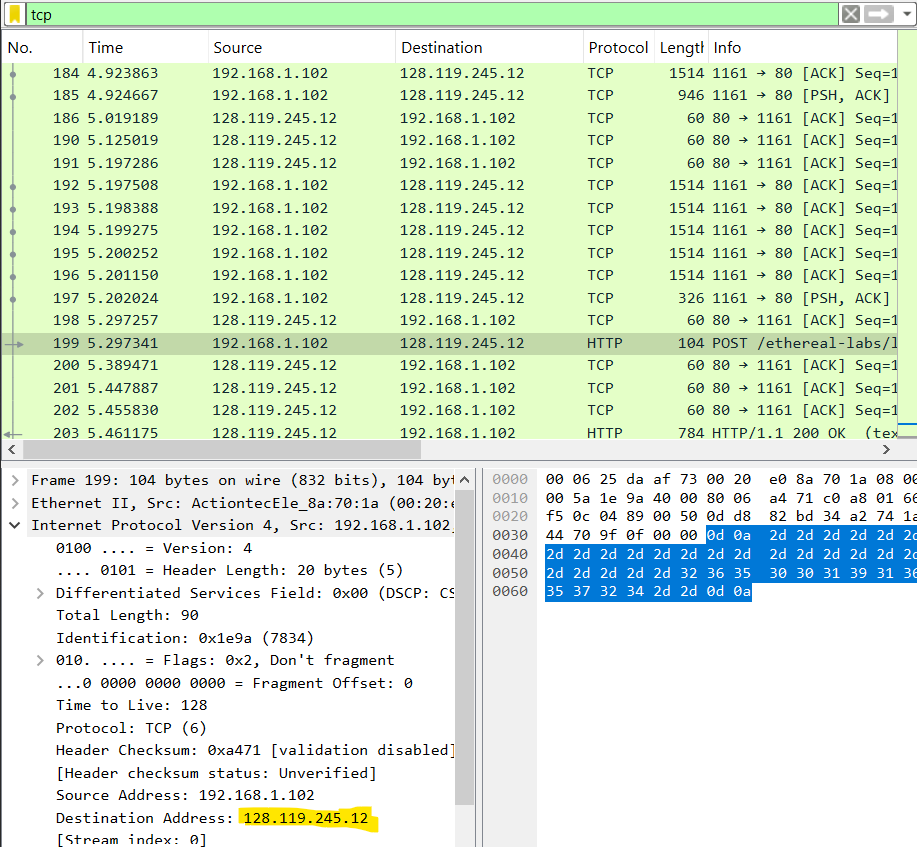Select packet 190 at time 5.125019
This screenshot has width=917, height=847.
(x=449, y=140)
